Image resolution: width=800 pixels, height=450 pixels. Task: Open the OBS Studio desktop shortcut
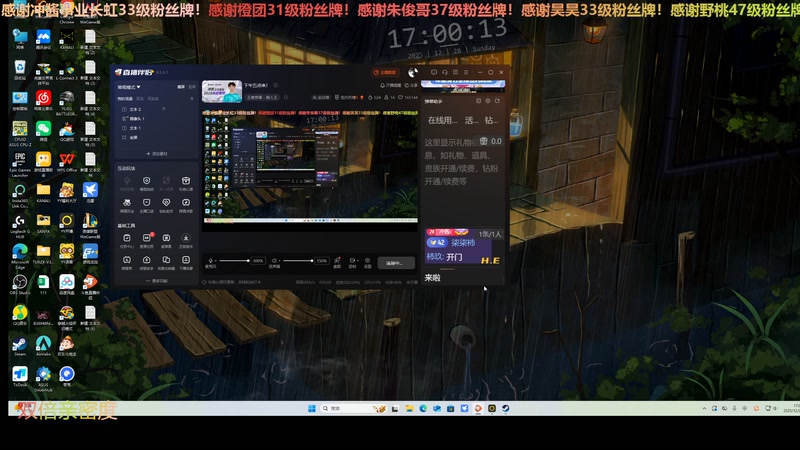pyautogui.click(x=19, y=284)
